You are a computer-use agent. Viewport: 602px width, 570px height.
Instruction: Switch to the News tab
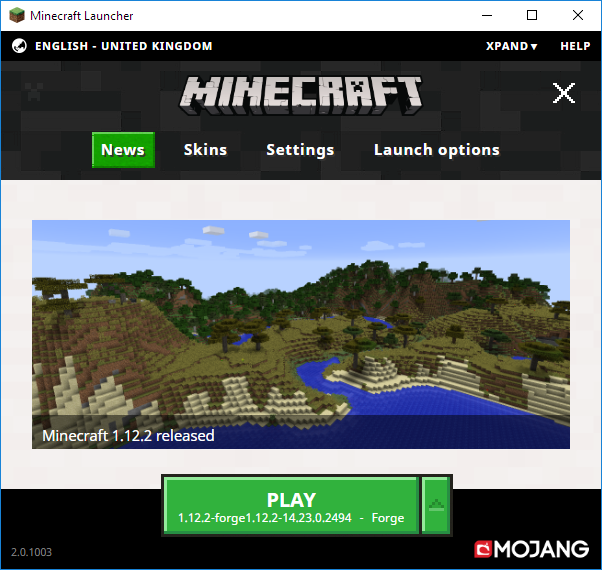point(123,150)
